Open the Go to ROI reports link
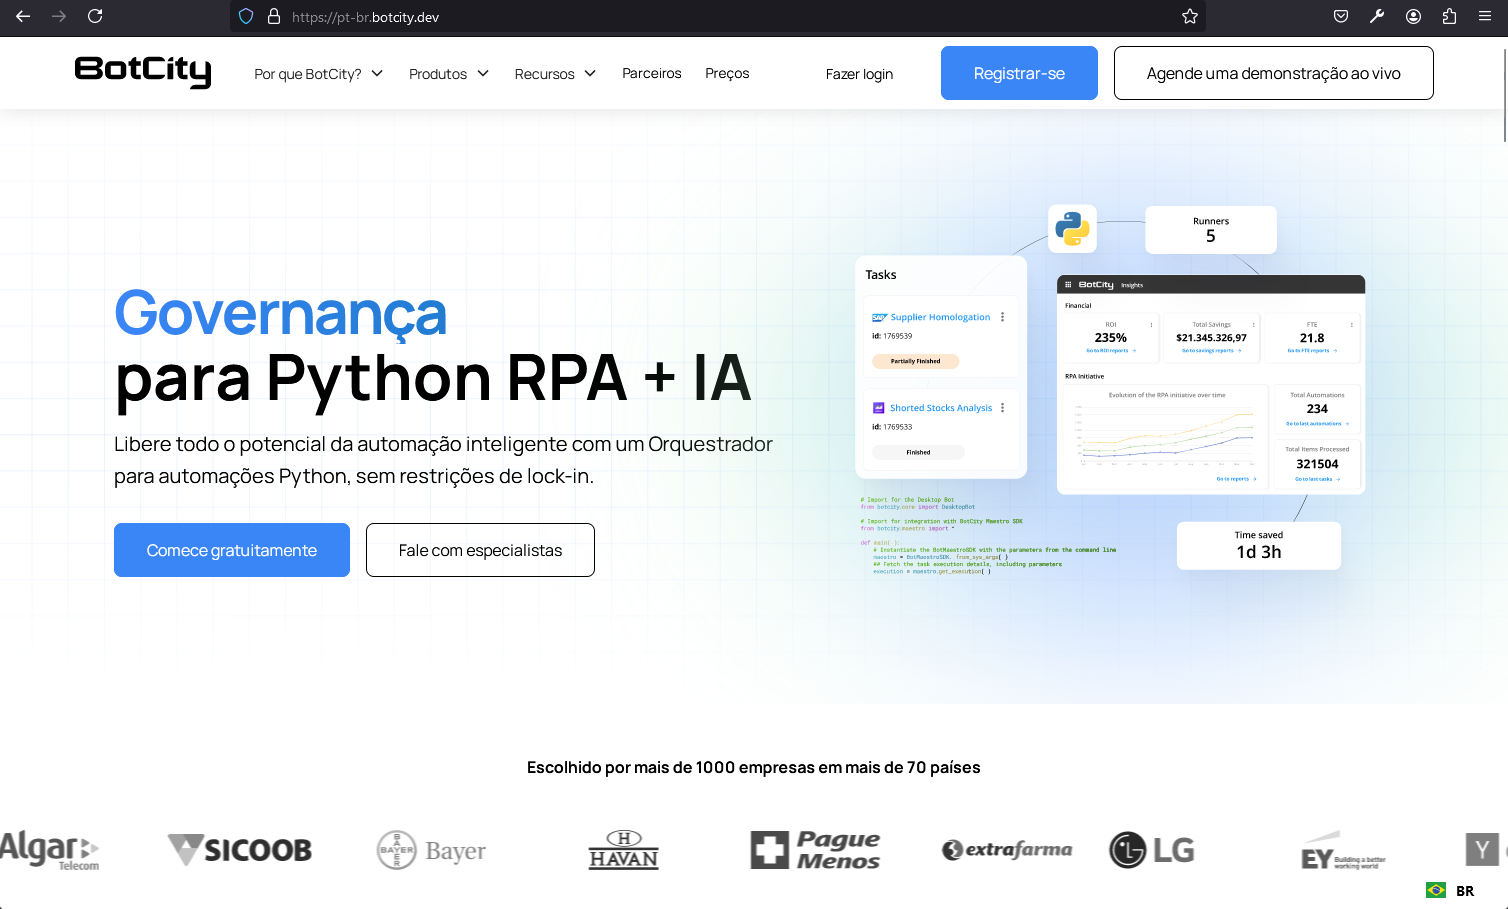 point(1106,350)
